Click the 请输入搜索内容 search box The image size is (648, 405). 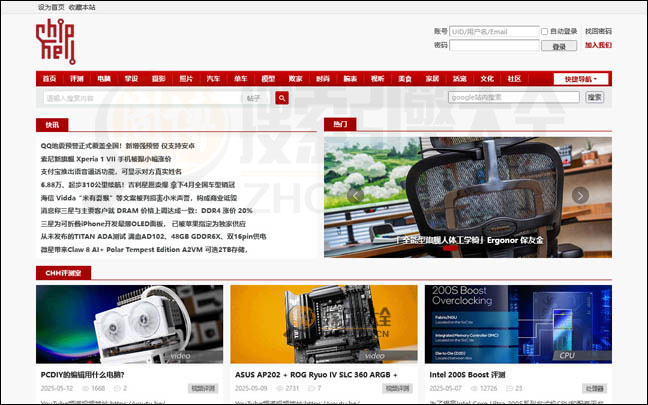(143, 98)
